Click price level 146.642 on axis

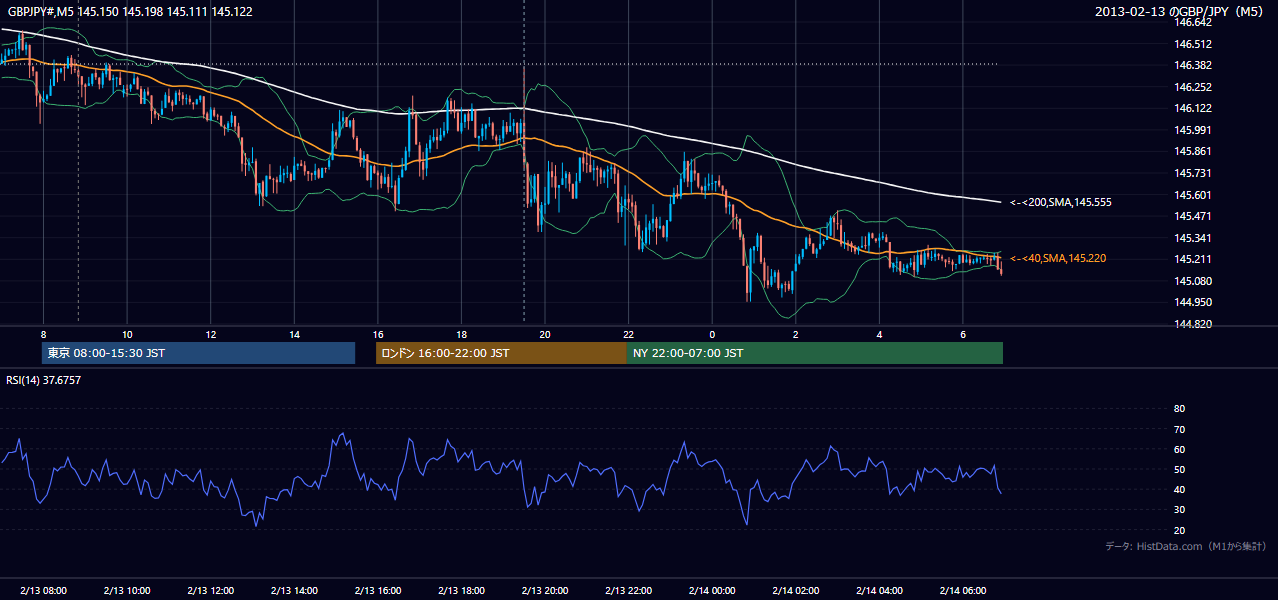click(1192, 22)
